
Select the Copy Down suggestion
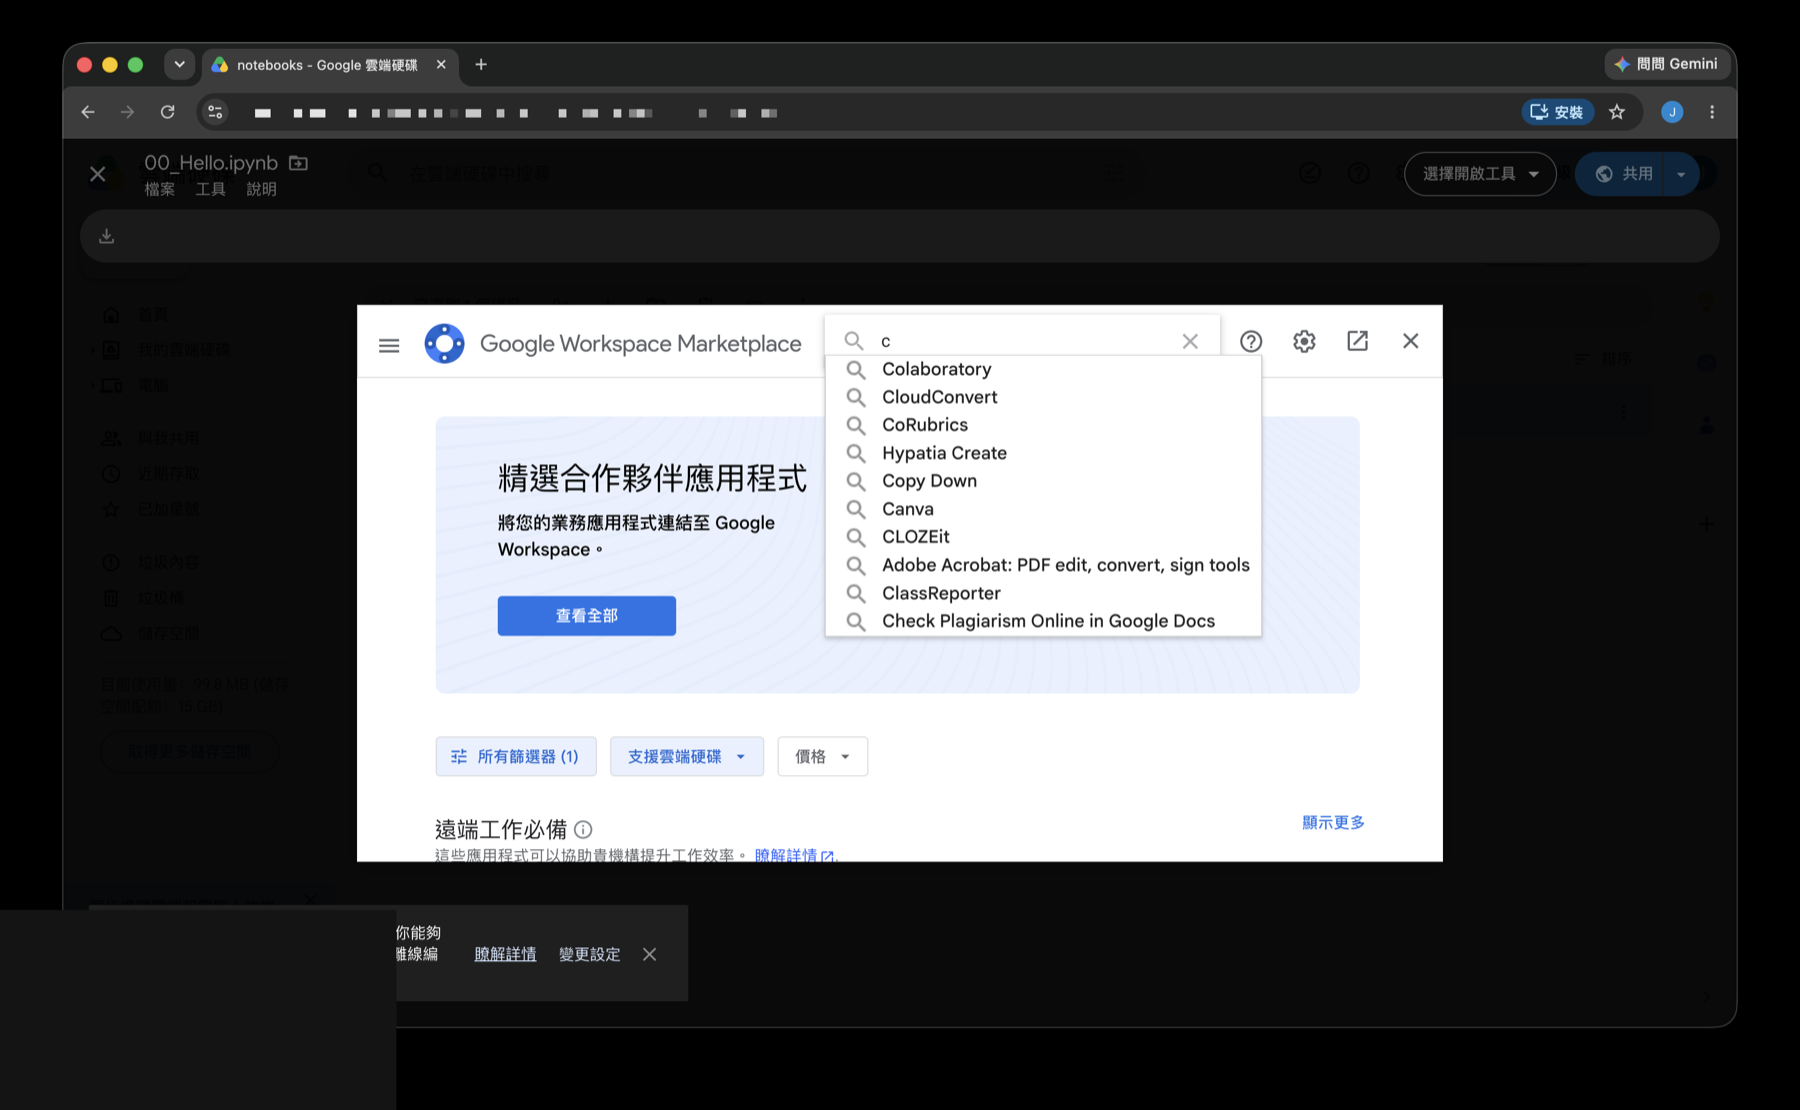(x=1043, y=481)
